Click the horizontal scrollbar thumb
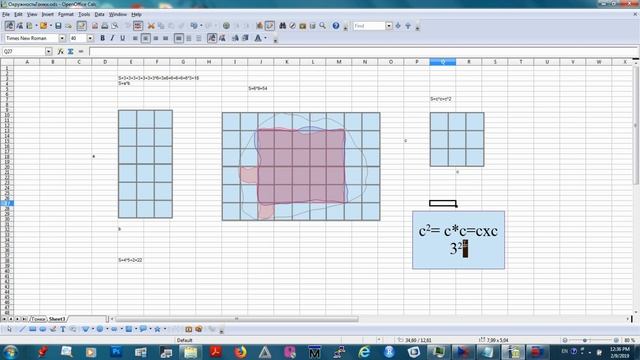640x360 pixels. [x=237, y=319]
